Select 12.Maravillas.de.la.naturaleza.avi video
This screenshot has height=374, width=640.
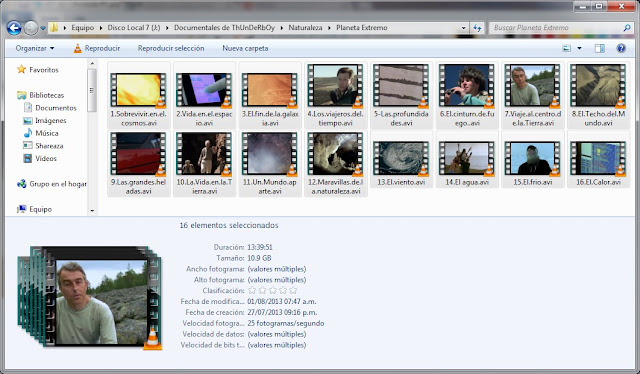[x=336, y=163]
